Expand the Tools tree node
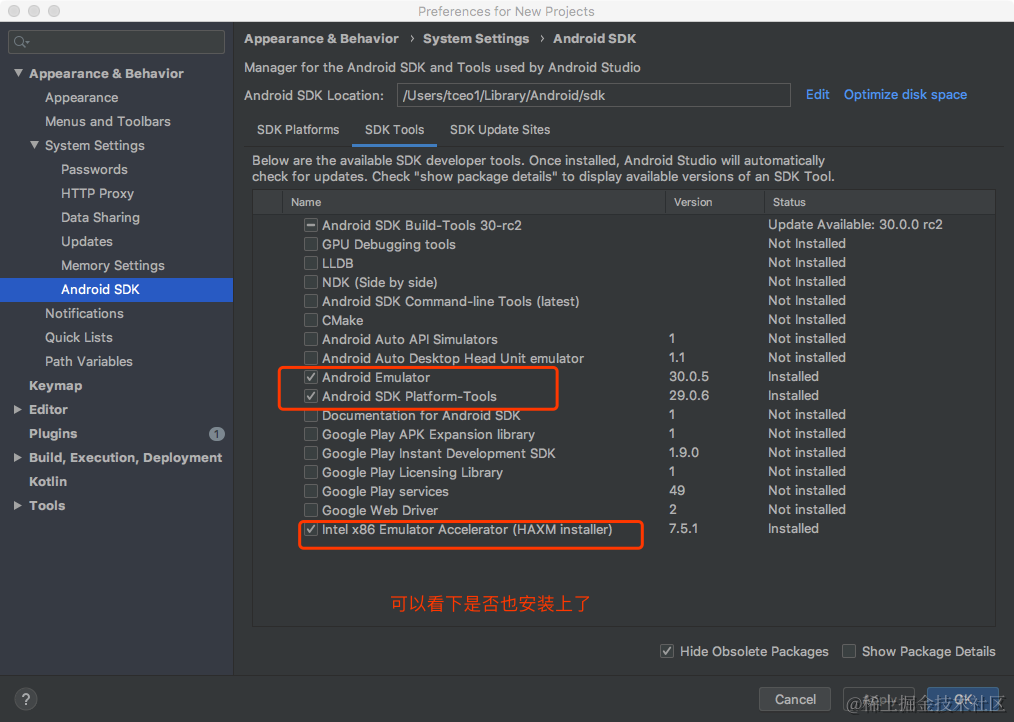 18,505
